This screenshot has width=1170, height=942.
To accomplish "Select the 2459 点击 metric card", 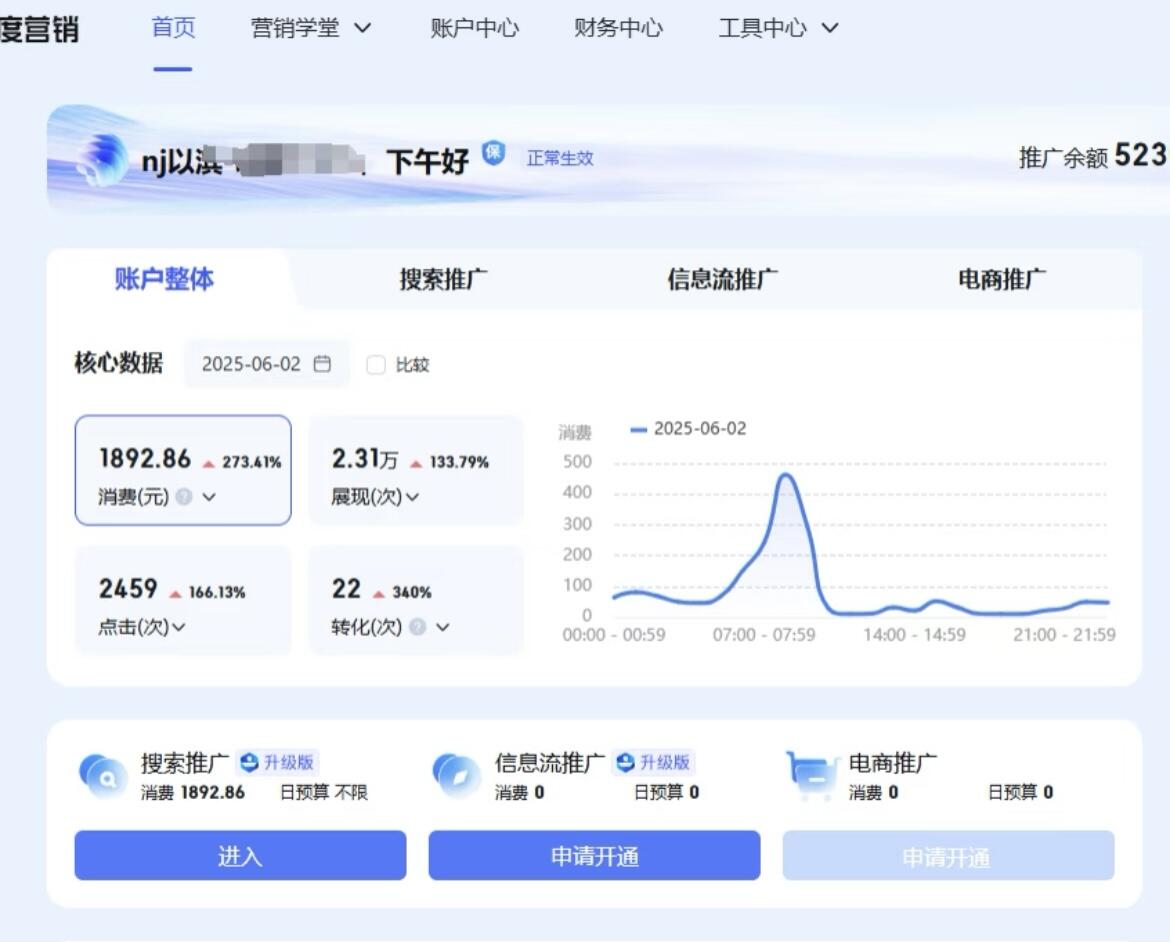I will [x=183, y=600].
